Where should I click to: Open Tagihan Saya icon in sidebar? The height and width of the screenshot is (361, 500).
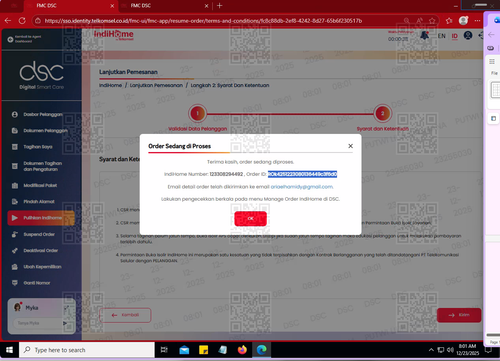point(15,147)
